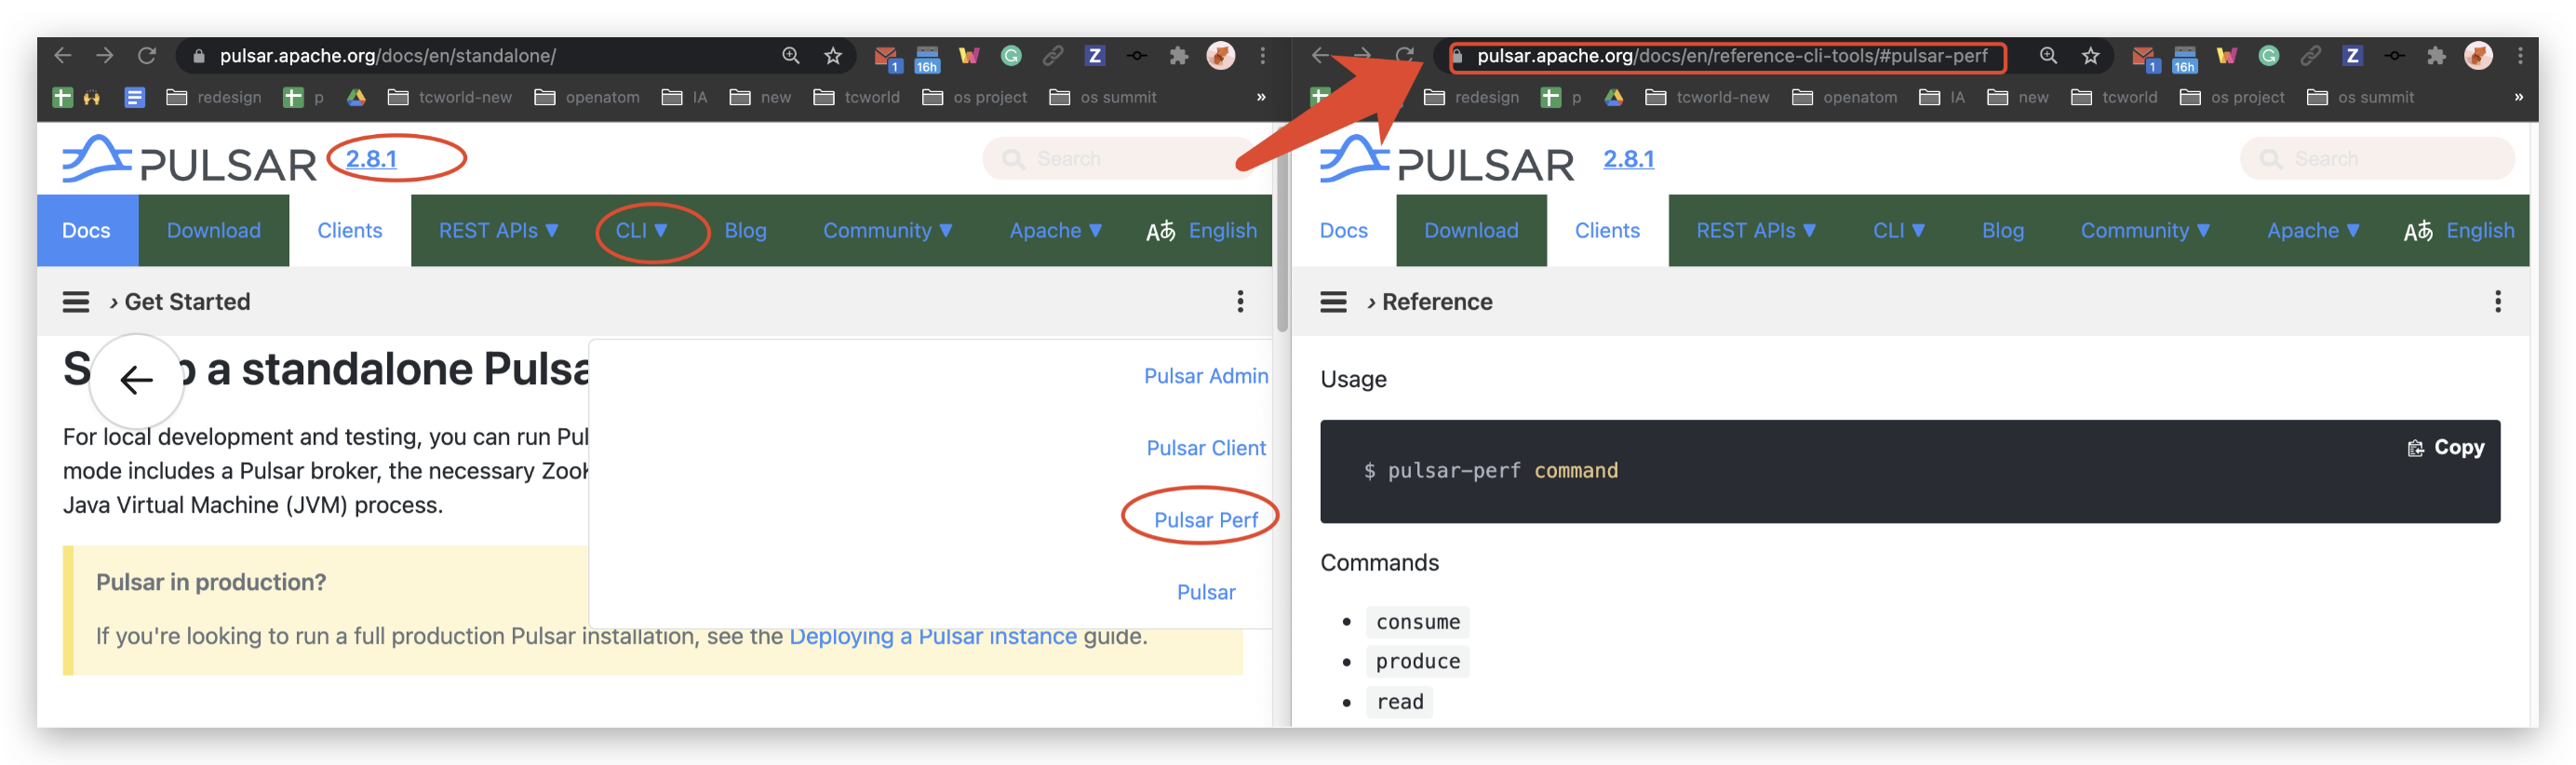Expand the Apache dropdown in right window
The height and width of the screenshot is (765, 2576).
(2314, 231)
